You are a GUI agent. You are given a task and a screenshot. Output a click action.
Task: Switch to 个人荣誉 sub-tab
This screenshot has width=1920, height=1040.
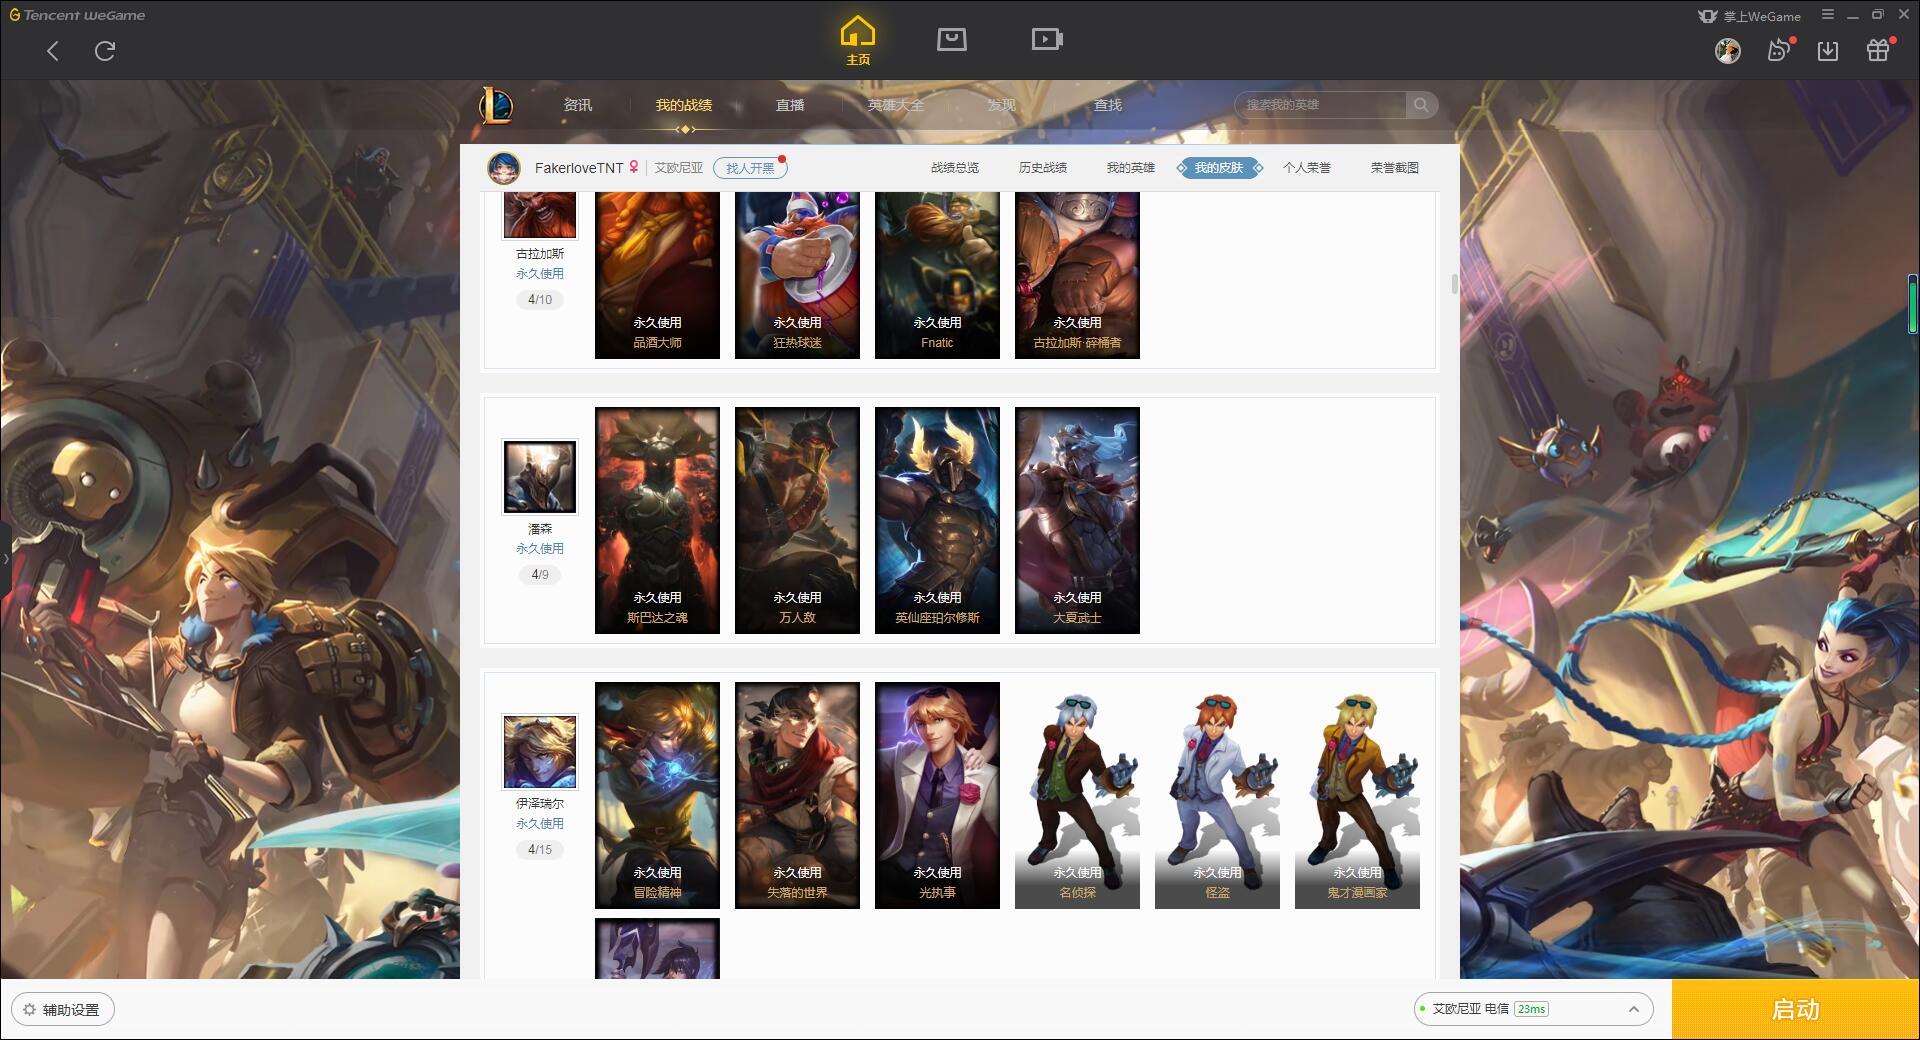point(1307,168)
